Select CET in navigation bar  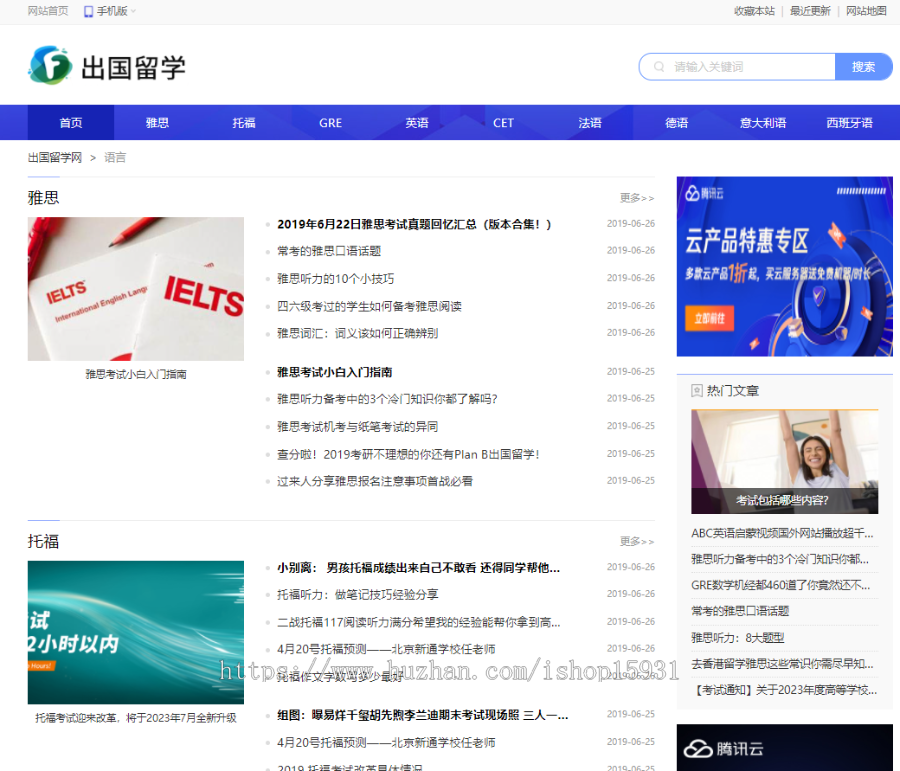[503, 122]
